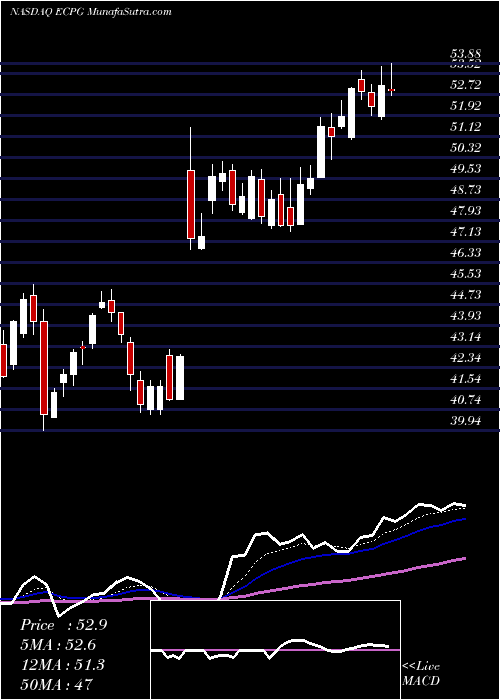Click the <<Live MACD label
Image resolution: width=500 pixels, height=700 pixels.
[421, 674]
